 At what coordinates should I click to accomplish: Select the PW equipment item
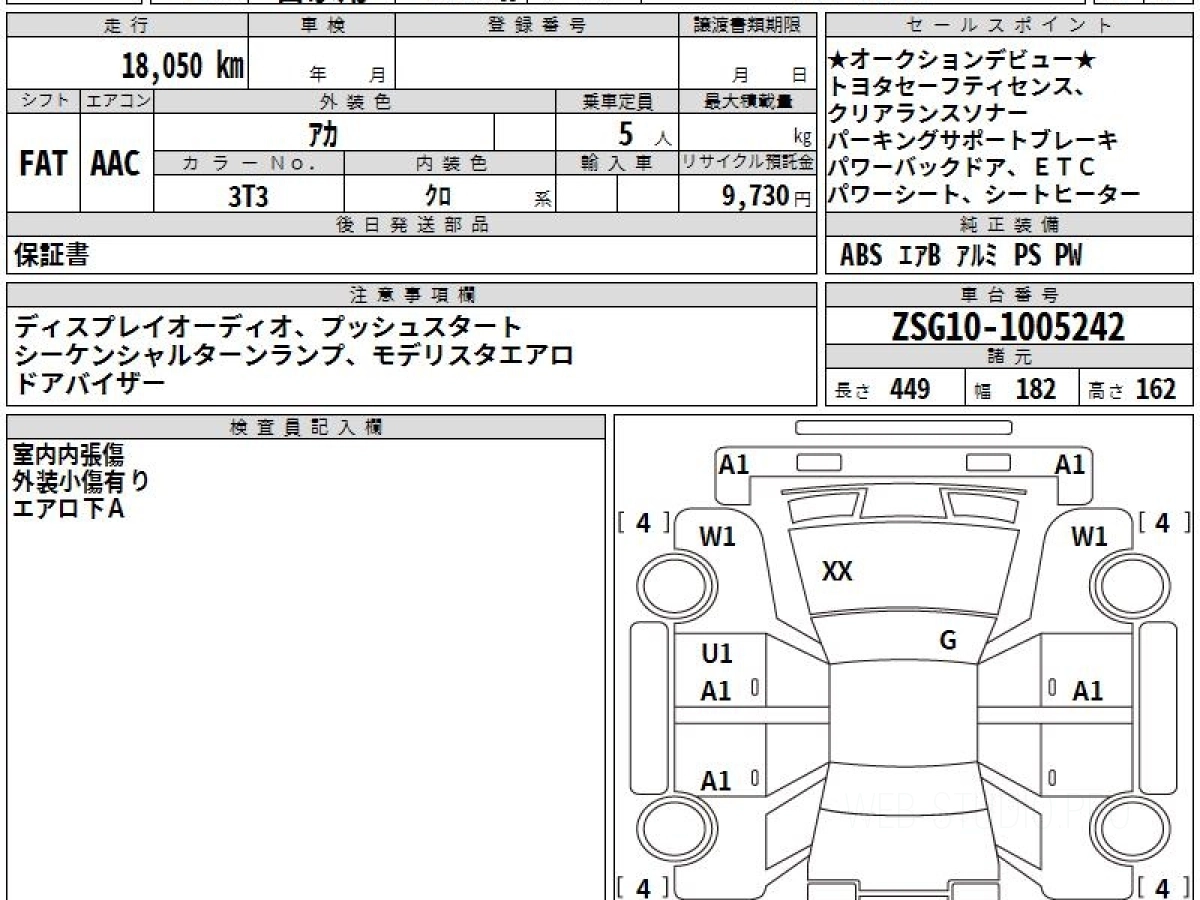coord(1068,256)
